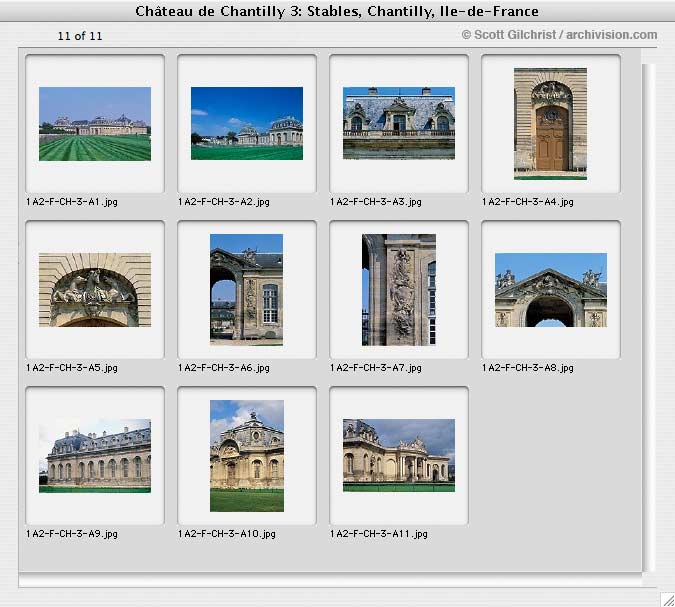Open the horse sculpture arch thumbnail A5
The image size is (675, 607).
pyautogui.click(x=95, y=290)
